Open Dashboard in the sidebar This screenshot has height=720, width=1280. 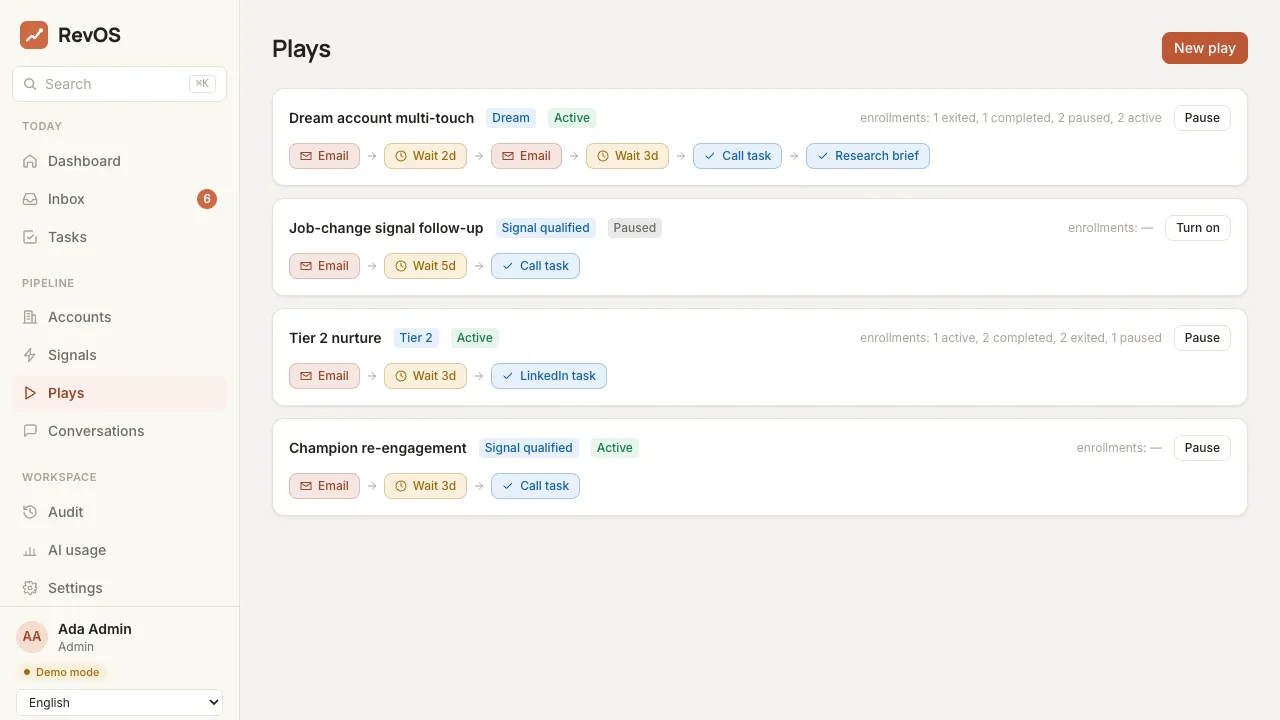point(120,161)
